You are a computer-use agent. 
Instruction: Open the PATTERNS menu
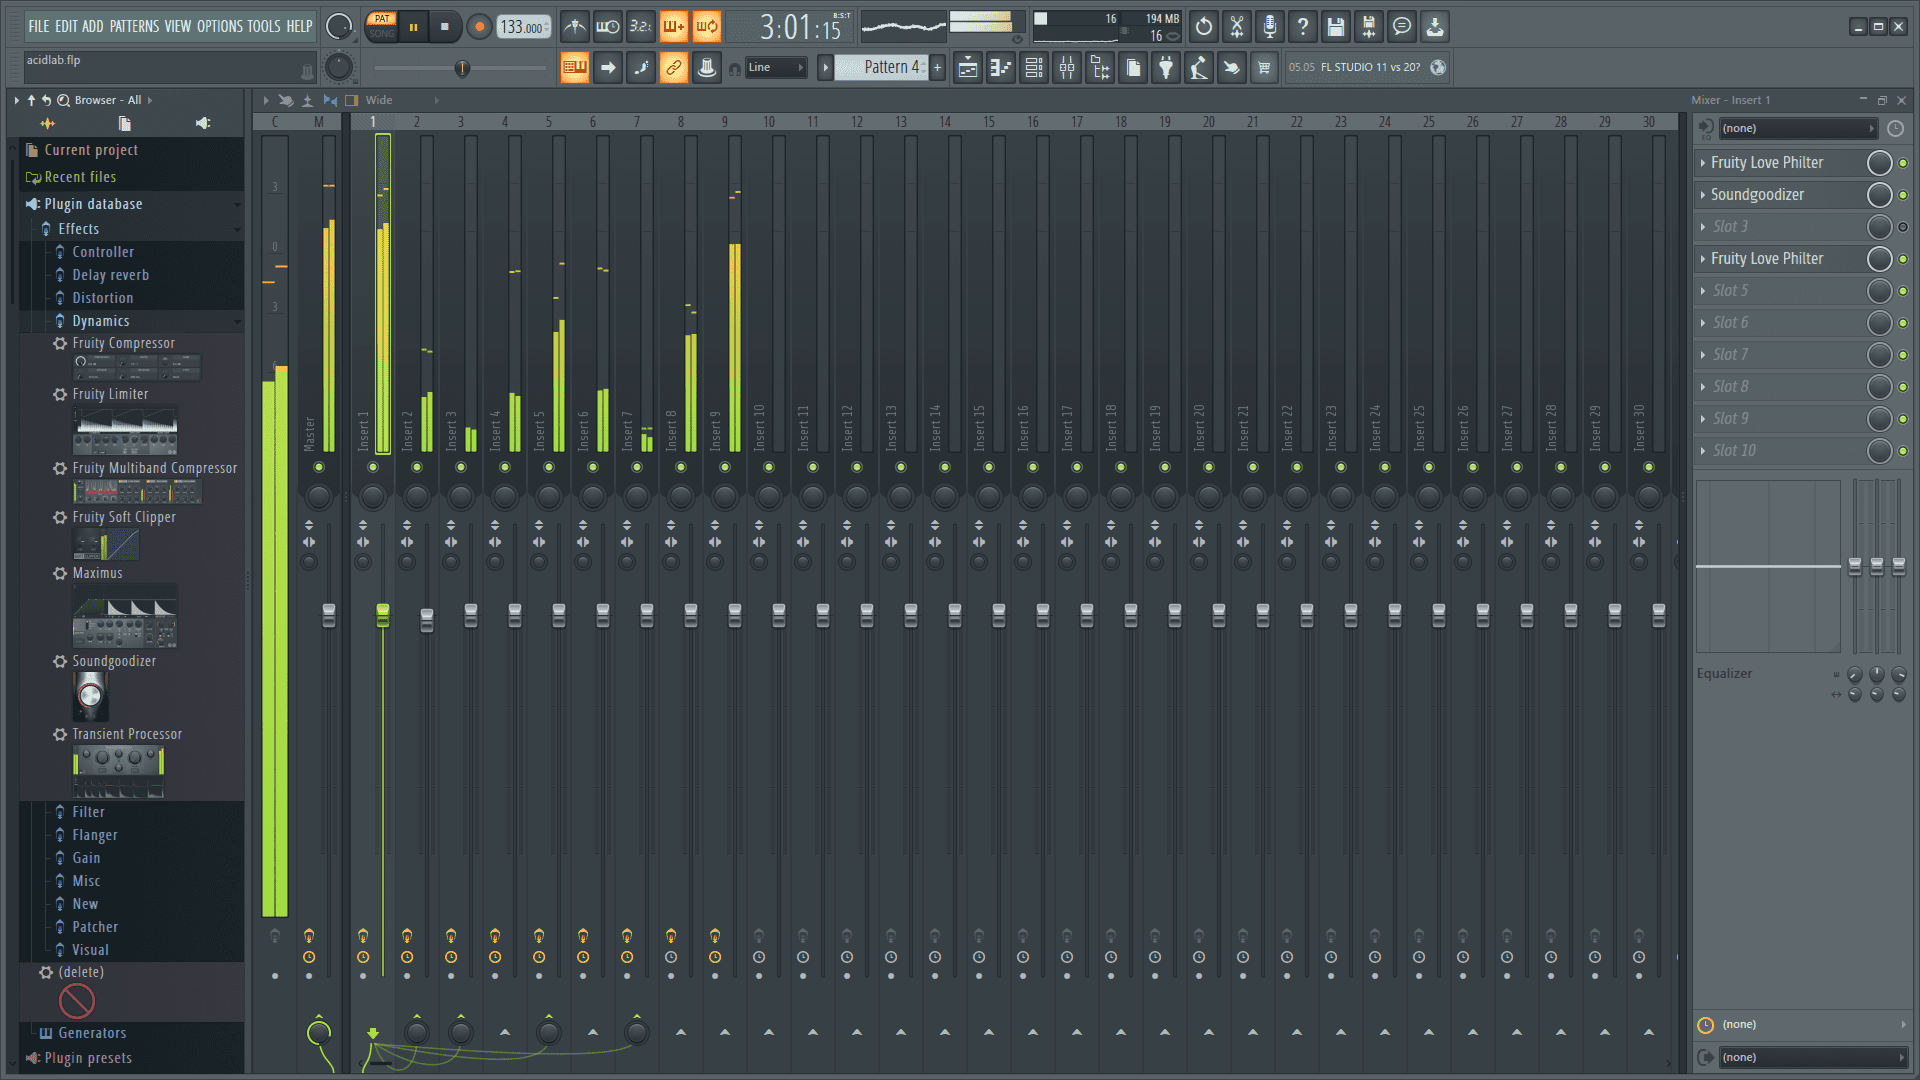133,27
